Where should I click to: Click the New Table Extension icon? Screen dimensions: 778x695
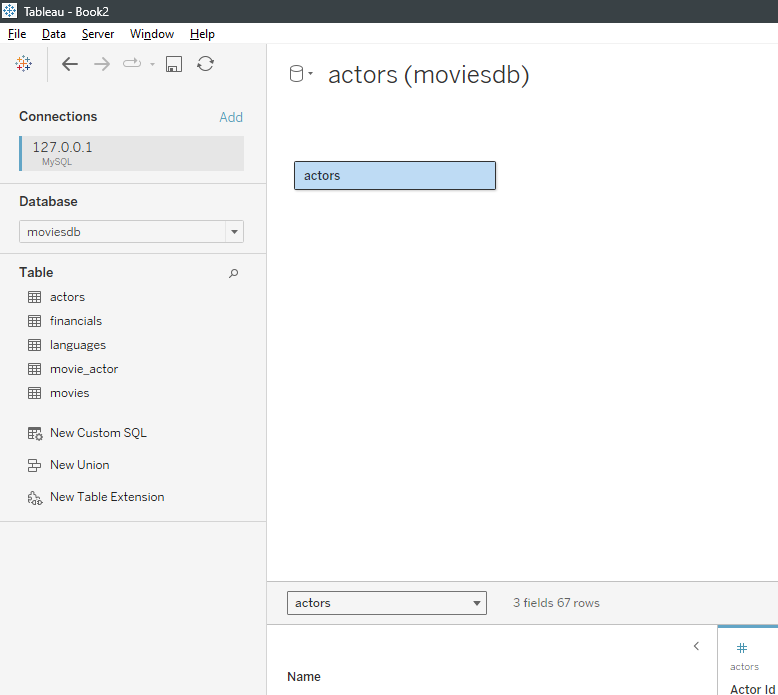pos(35,498)
